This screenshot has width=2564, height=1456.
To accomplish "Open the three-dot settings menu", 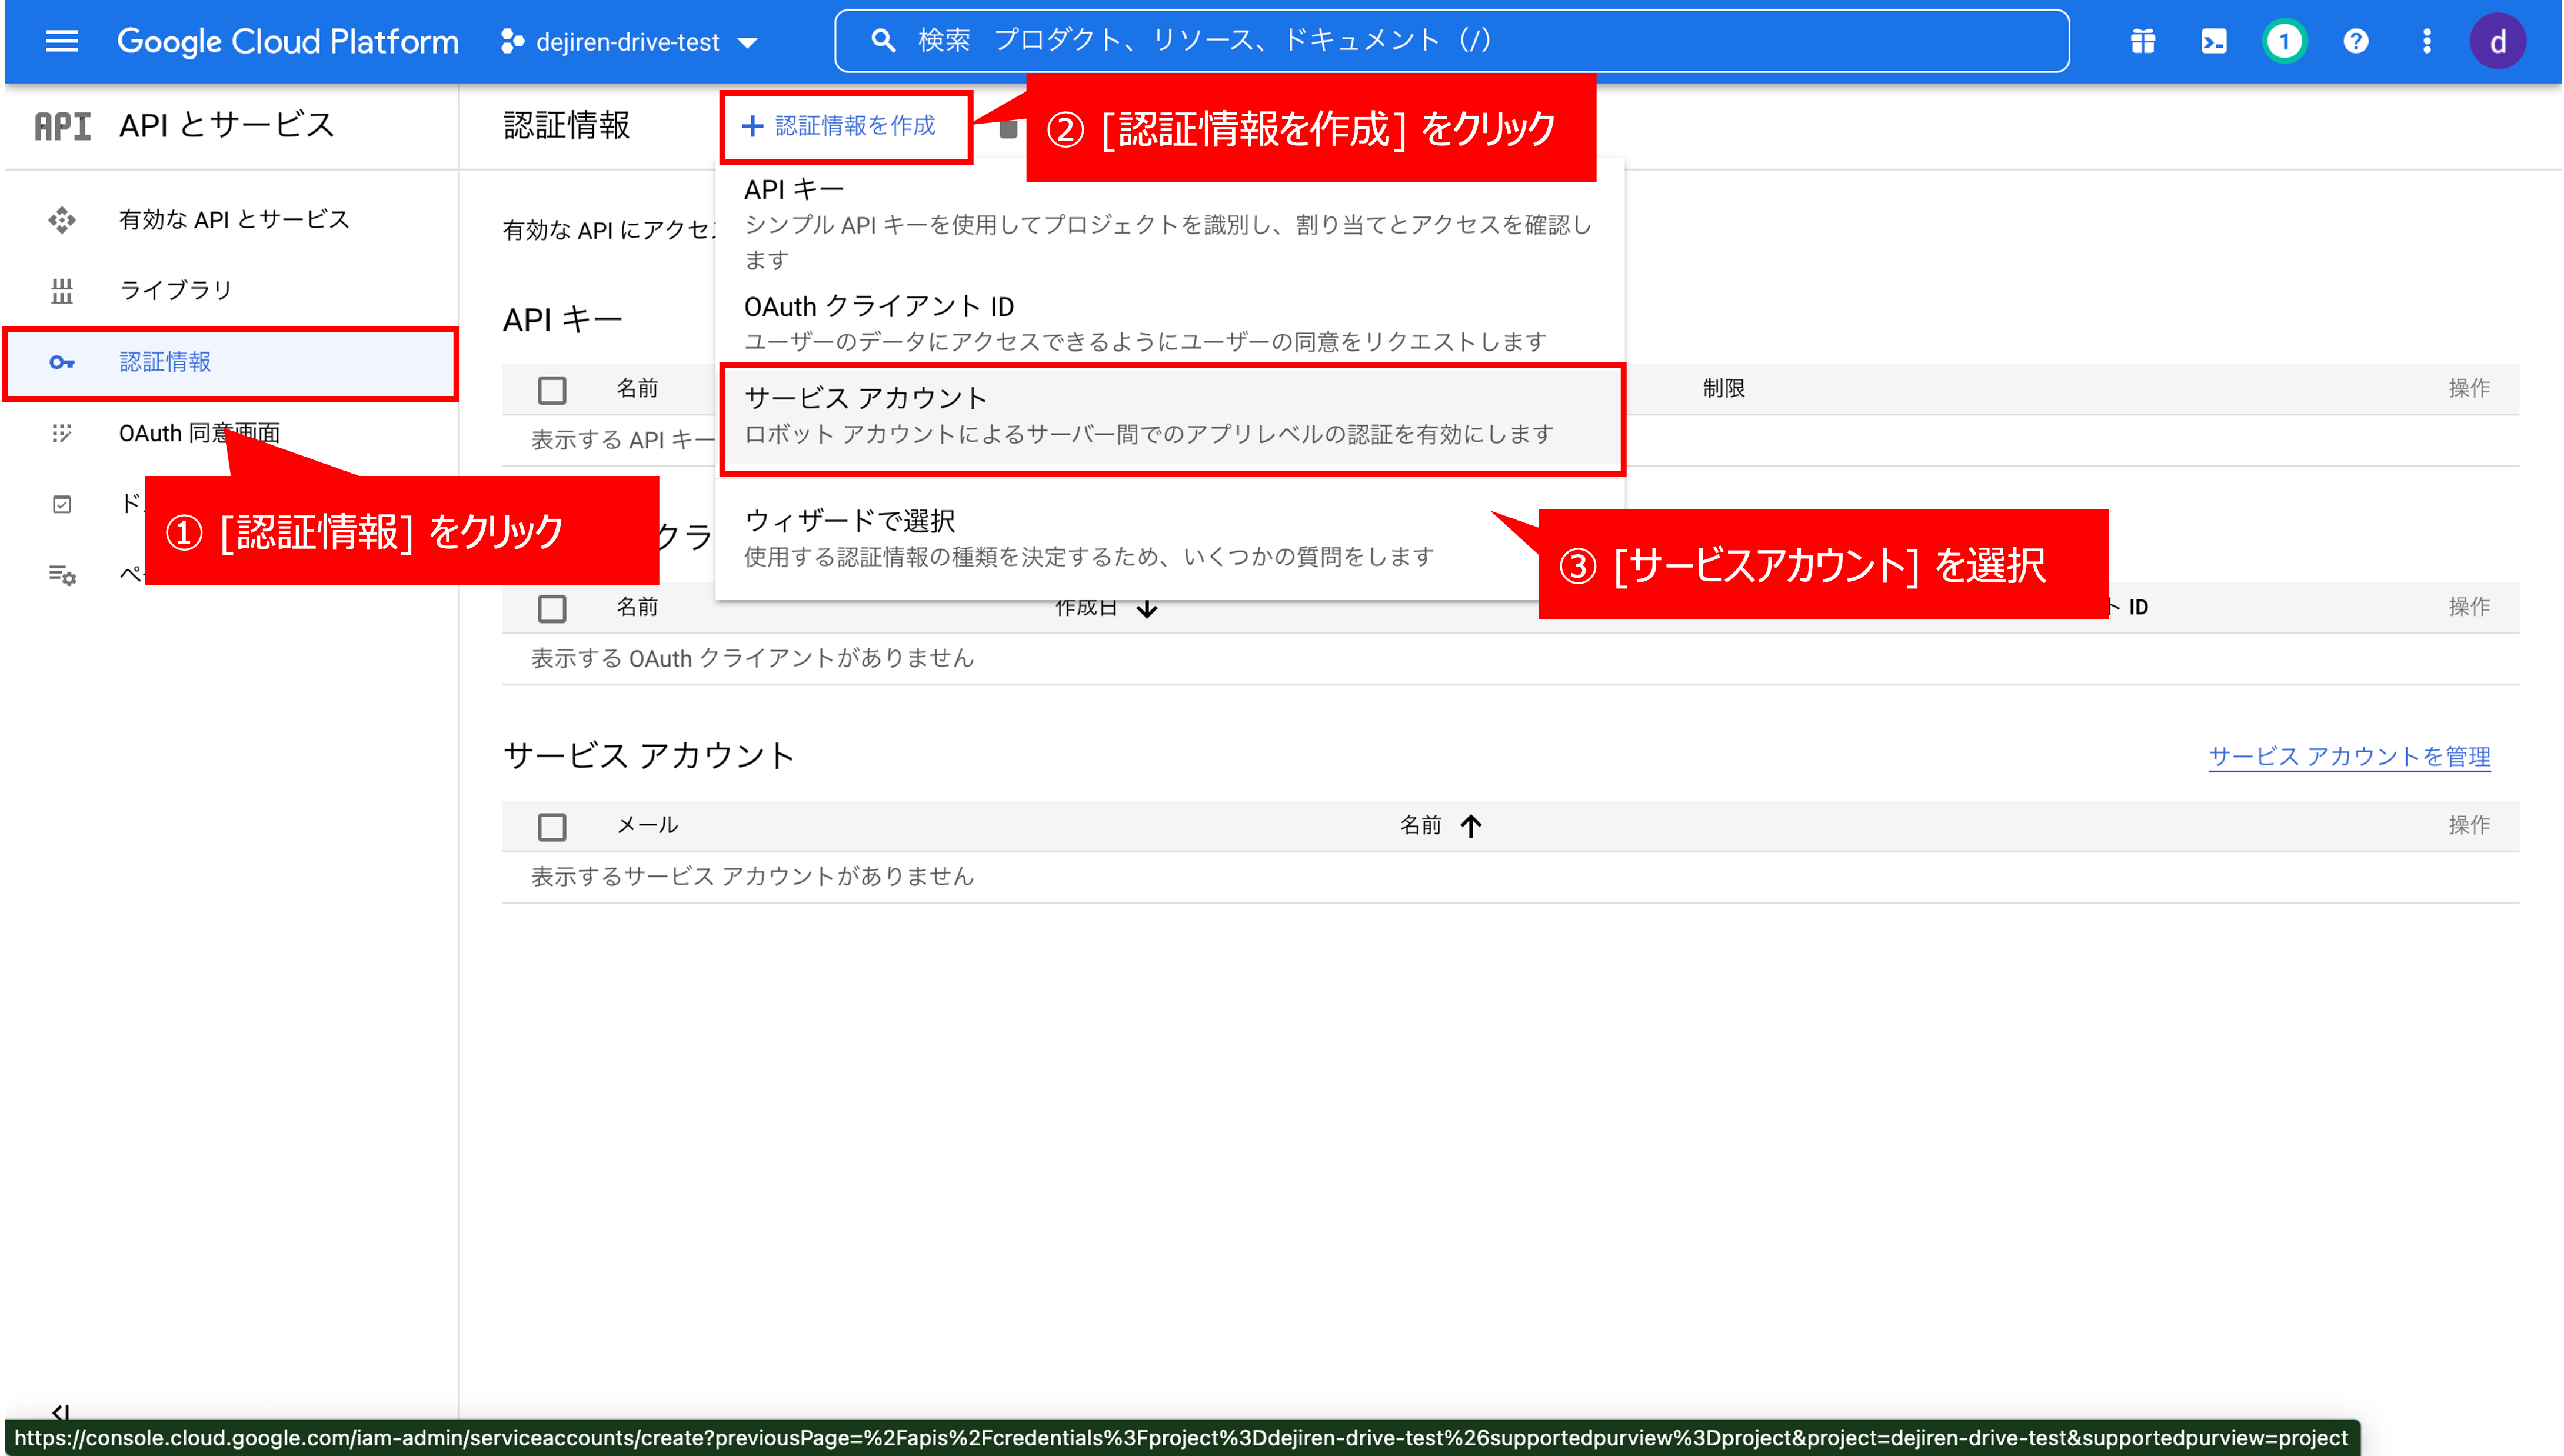I will (x=2426, y=41).
